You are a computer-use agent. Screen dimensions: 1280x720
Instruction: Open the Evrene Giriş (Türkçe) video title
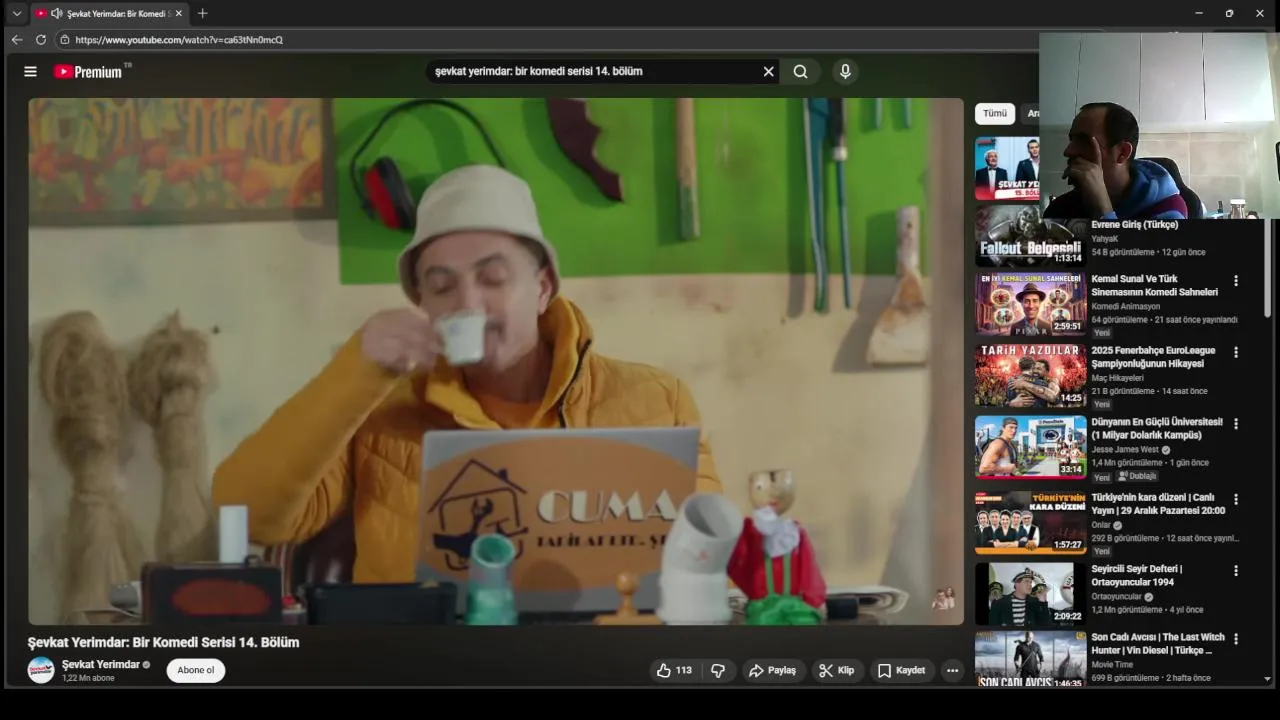pos(1135,225)
